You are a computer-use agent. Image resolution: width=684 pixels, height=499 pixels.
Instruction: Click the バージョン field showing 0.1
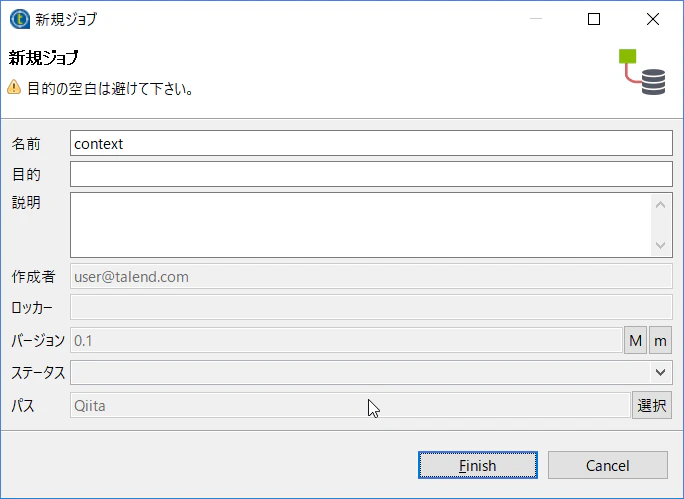tap(346, 340)
